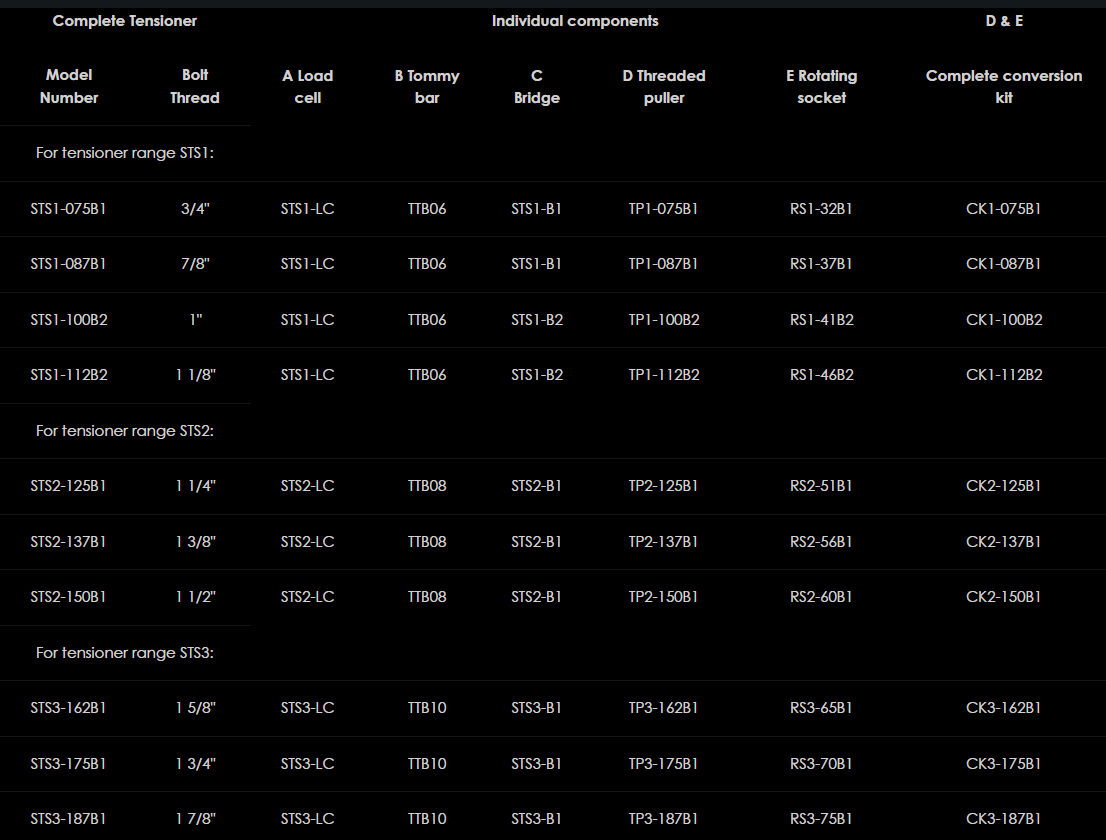Select the RS3-70B1 rotating socket cell
The image size is (1106, 840).
(x=821, y=764)
